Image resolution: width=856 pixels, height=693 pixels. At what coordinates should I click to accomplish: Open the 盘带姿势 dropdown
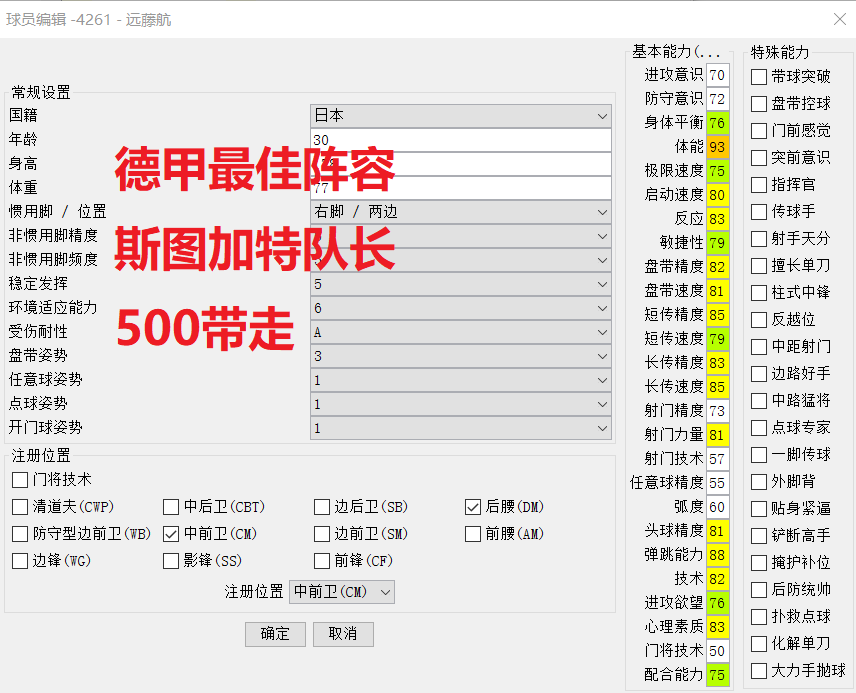pos(461,356)
